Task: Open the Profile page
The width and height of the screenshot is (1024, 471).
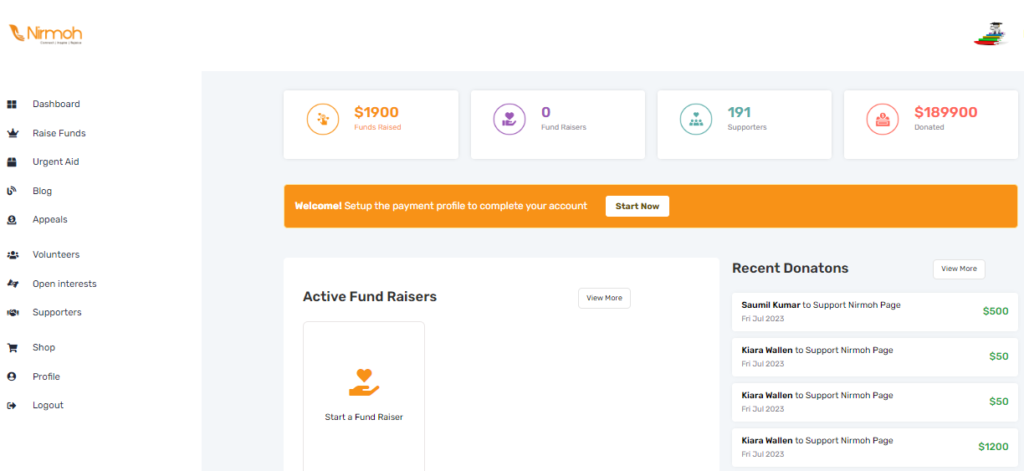Action: 46,377
